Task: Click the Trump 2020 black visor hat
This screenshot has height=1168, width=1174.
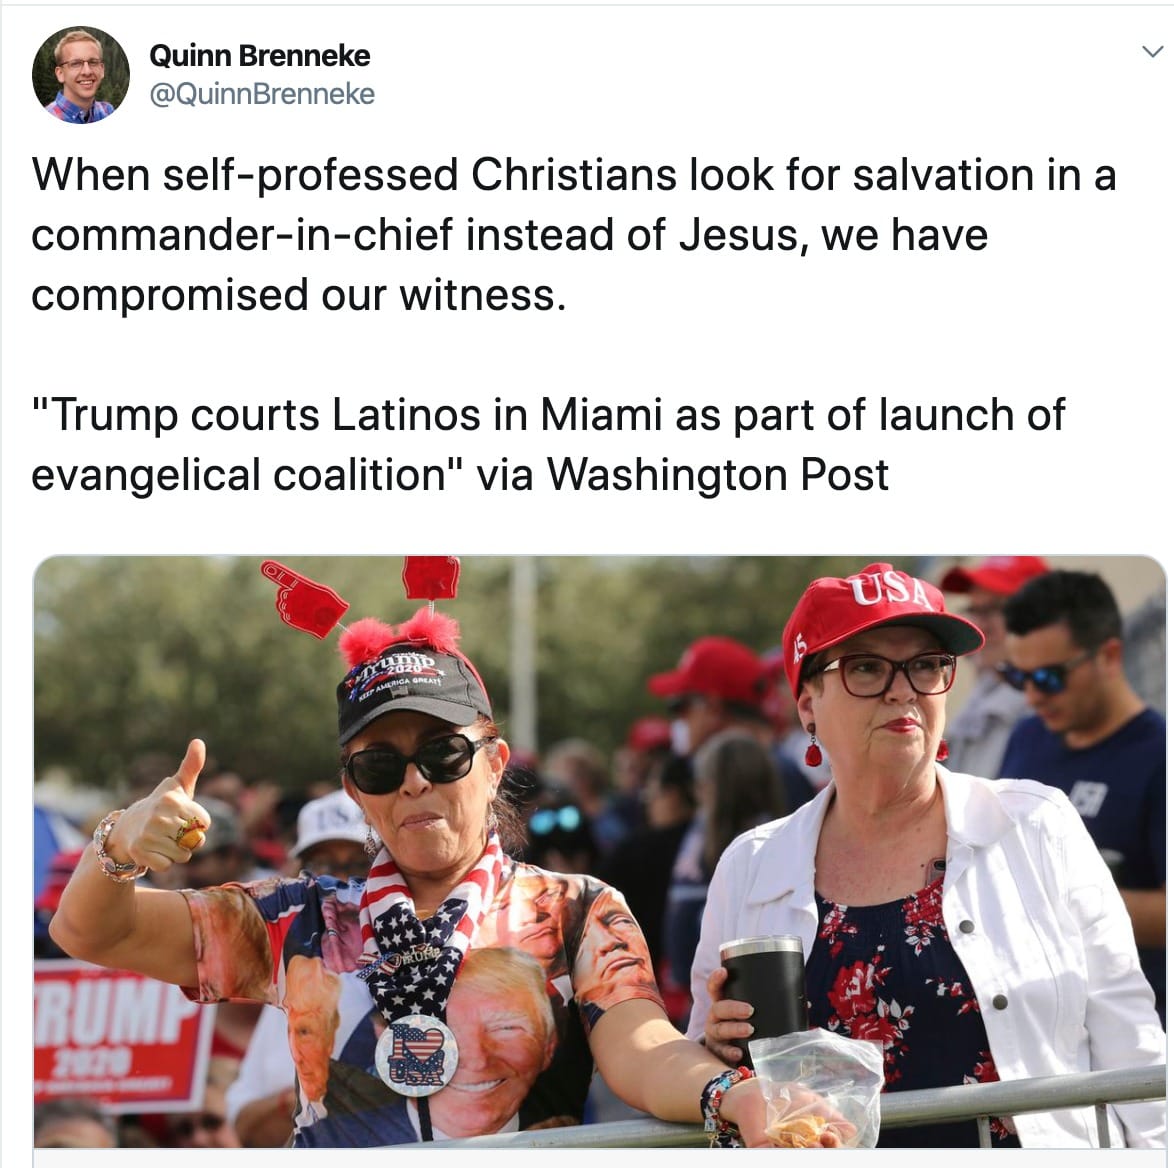Action: 411,689
